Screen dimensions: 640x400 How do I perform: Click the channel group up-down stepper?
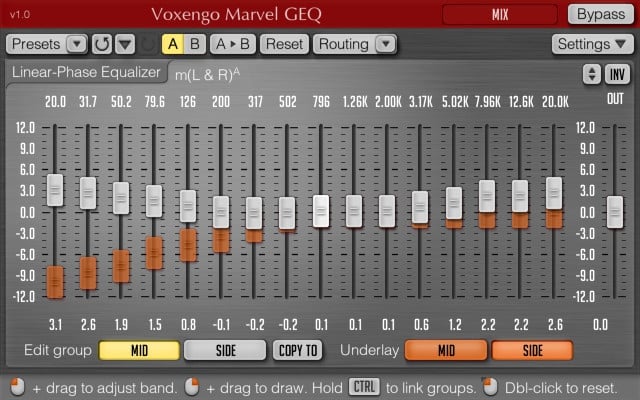coord(591,75)
